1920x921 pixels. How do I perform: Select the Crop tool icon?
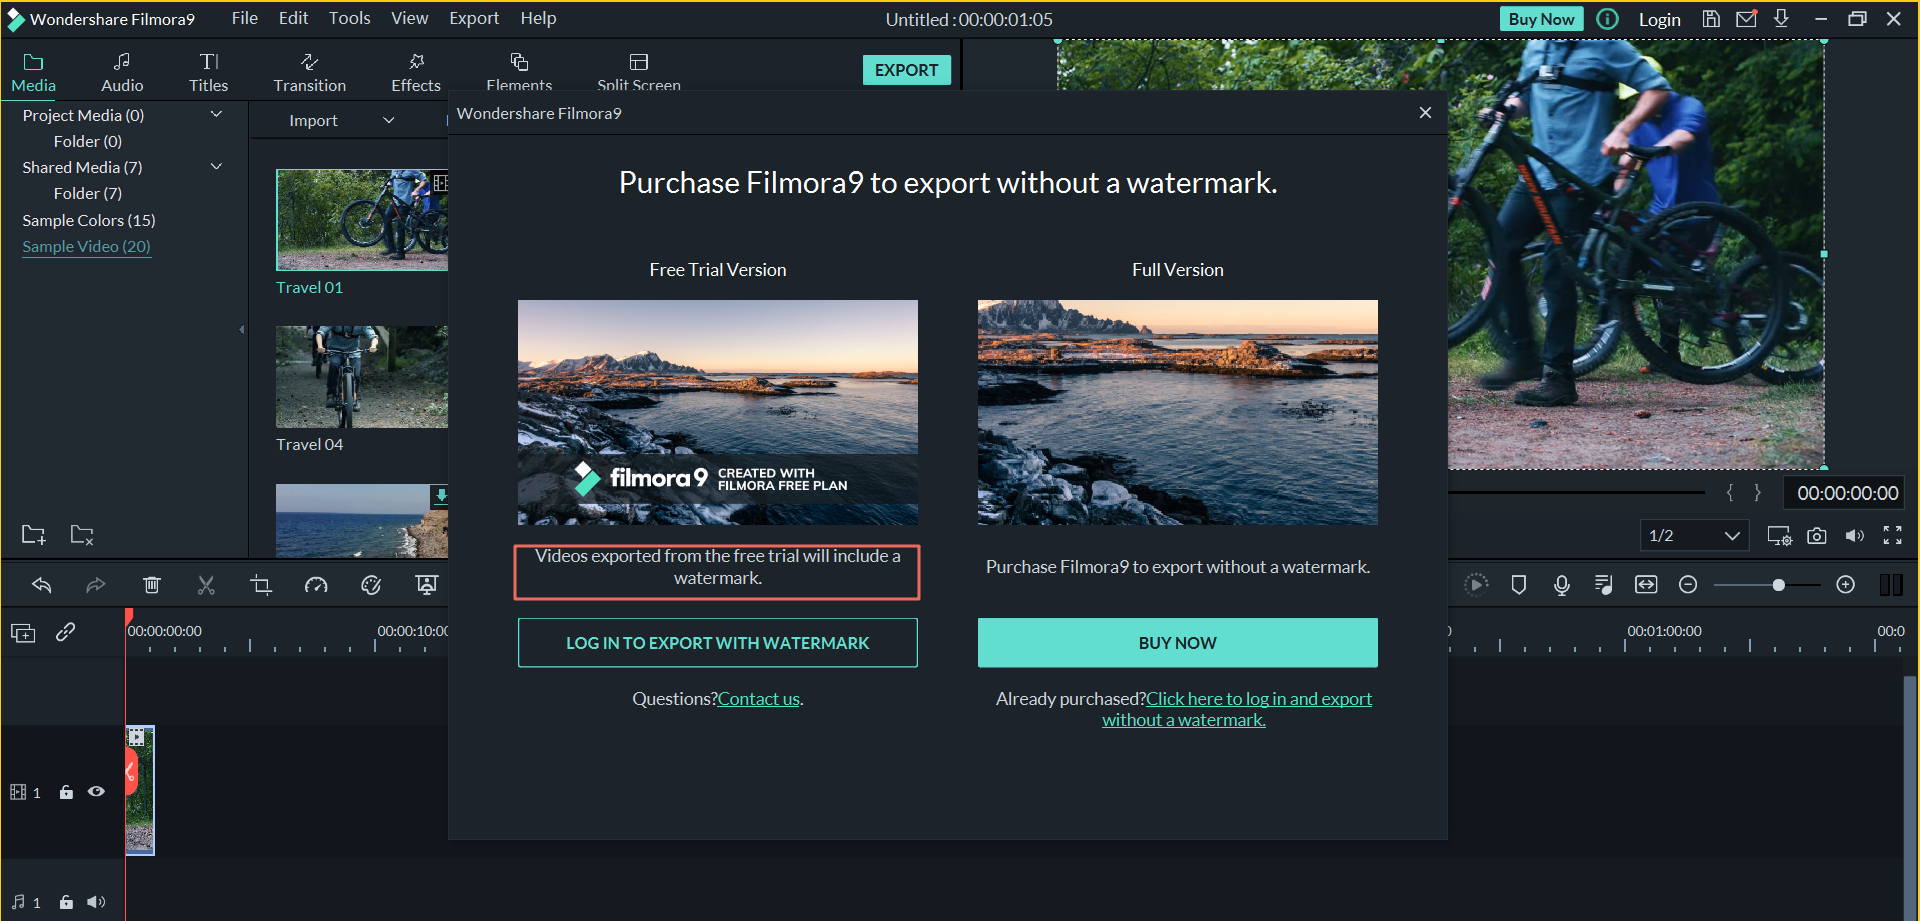point(261,585)
